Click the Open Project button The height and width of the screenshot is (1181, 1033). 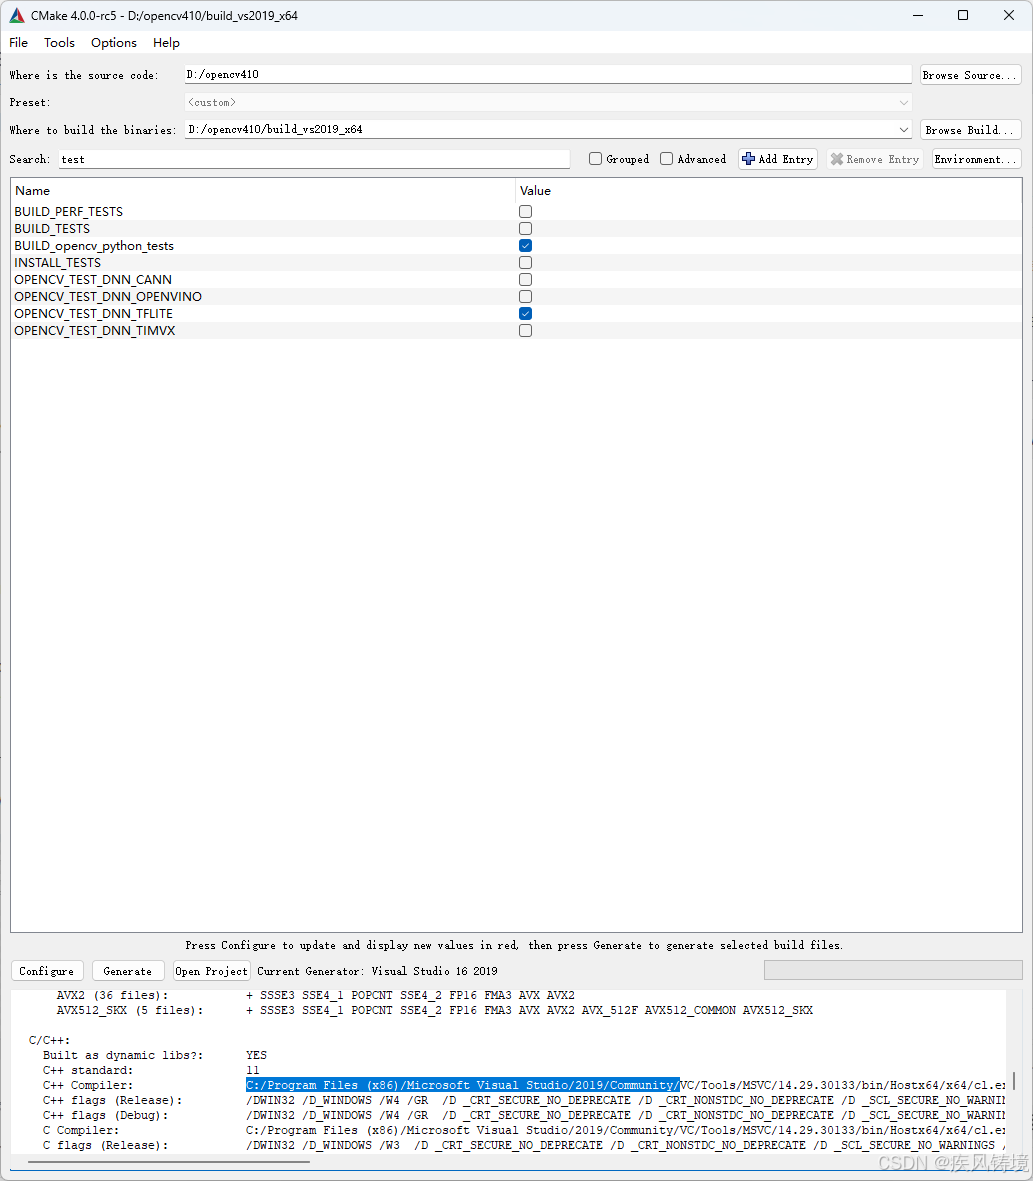(212, 971)
